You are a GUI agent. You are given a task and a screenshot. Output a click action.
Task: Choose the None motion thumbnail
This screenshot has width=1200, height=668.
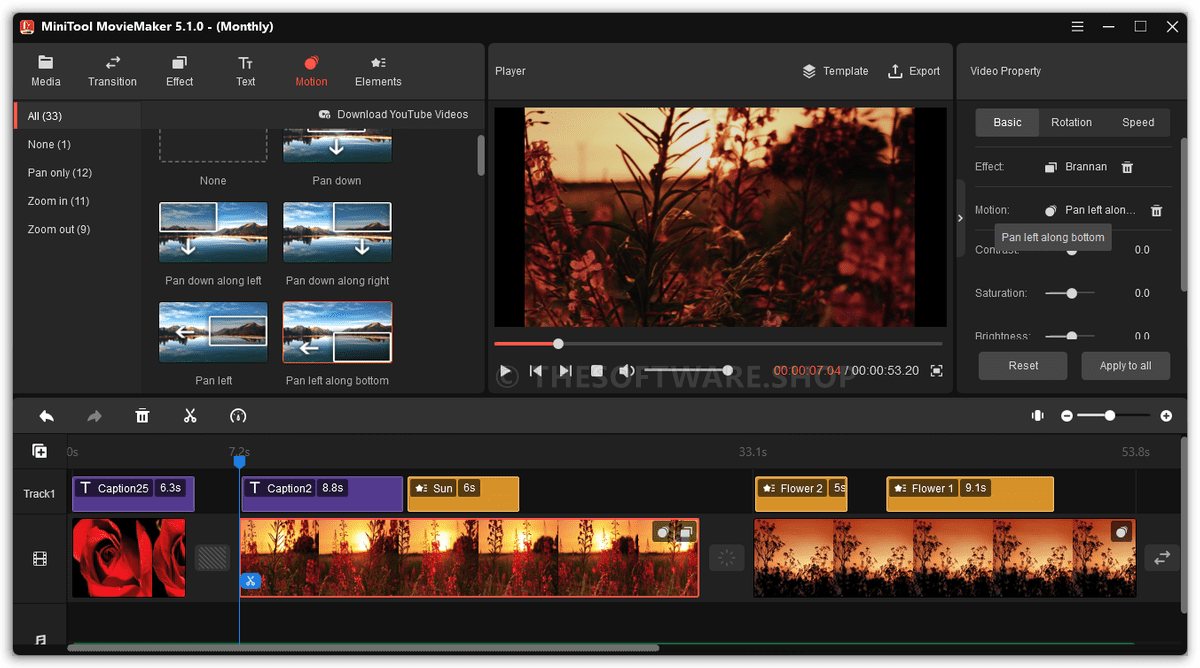coord(213,146)
